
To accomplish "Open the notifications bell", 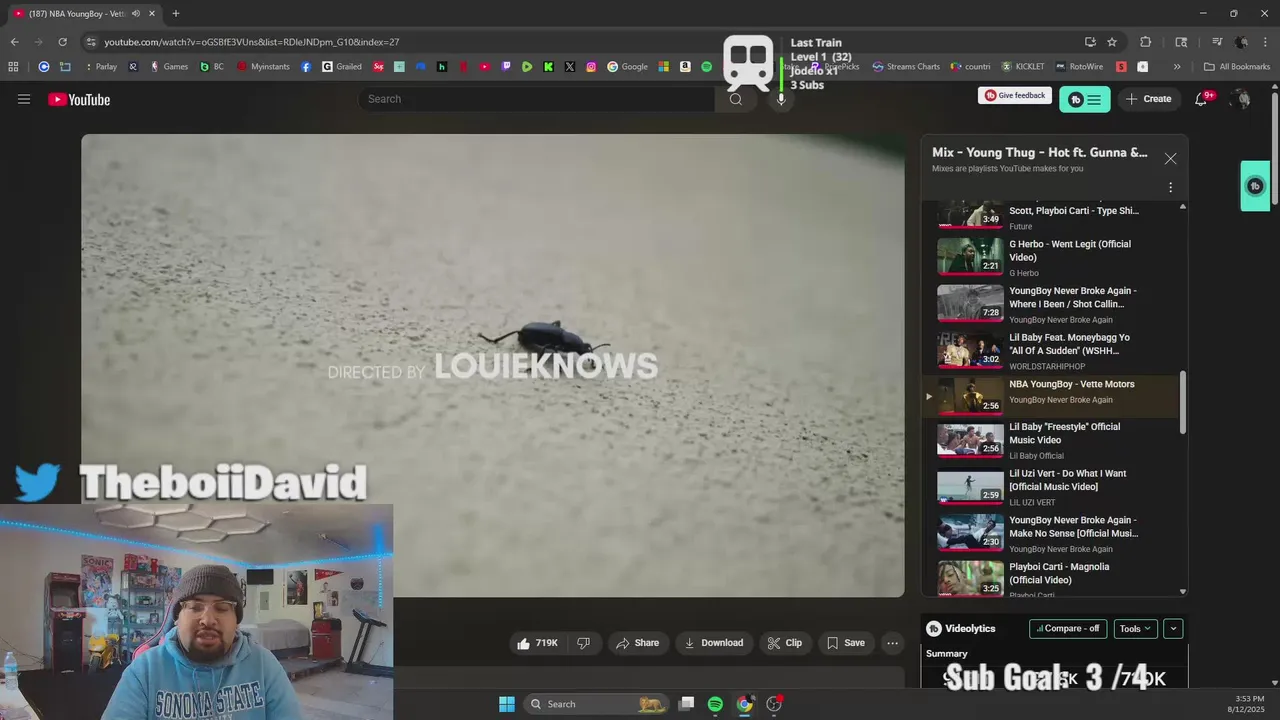I will (x=1201, y=99).
